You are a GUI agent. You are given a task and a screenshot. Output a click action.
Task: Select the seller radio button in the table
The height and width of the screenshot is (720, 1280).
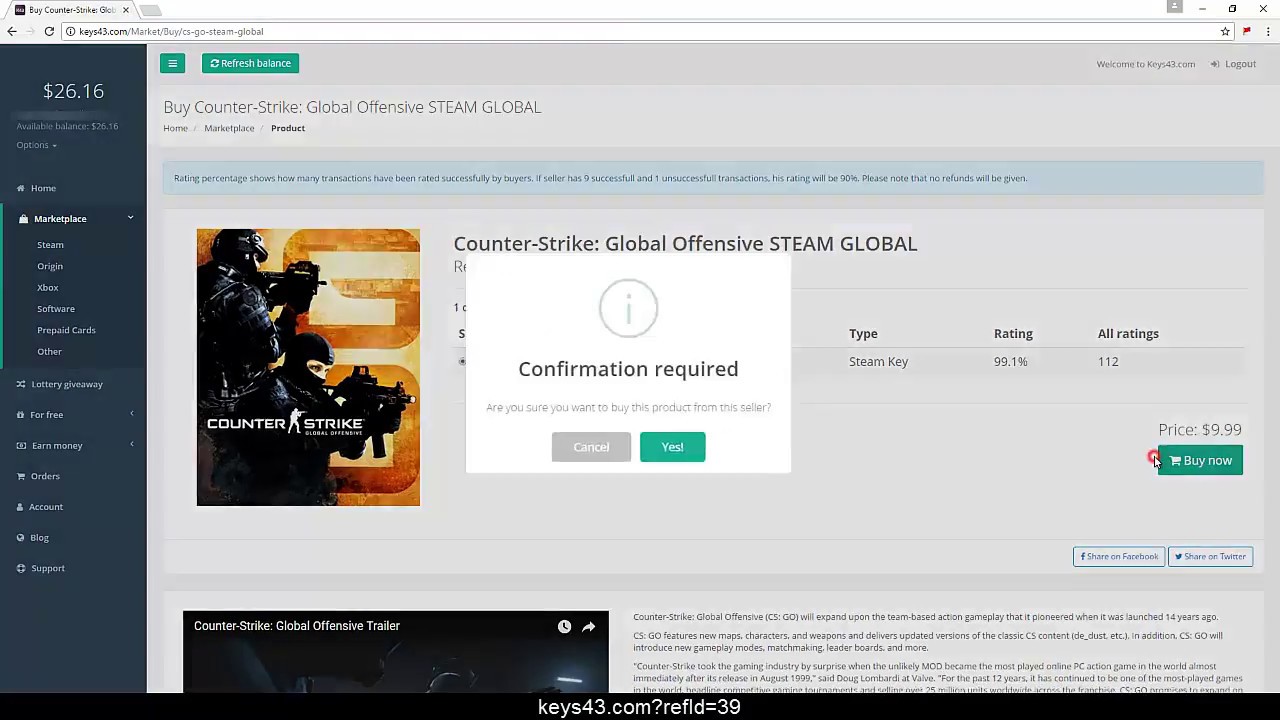[462, 361]
